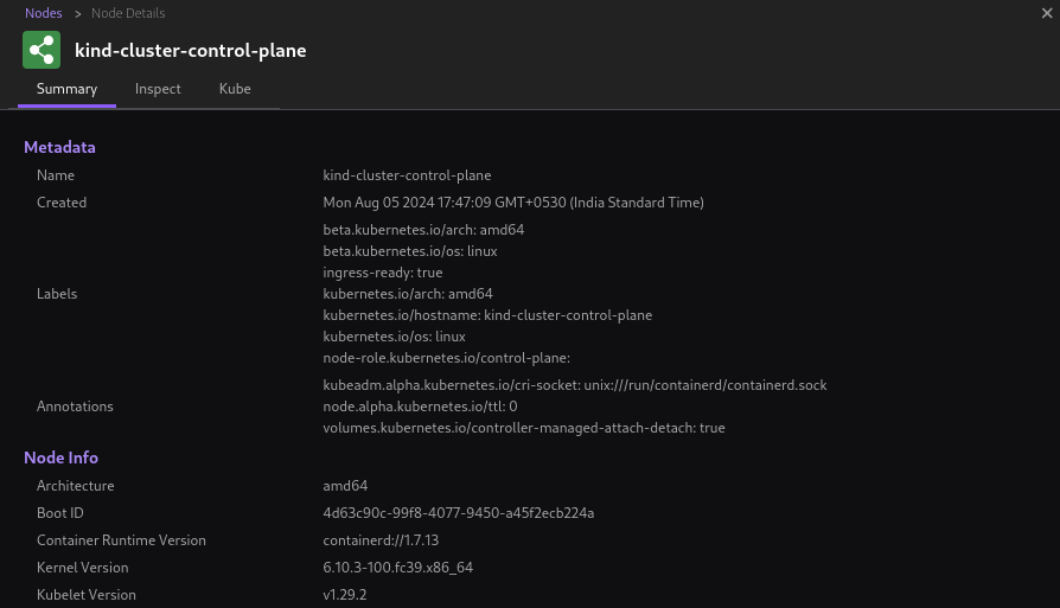Click the Metadata section heading

pyautogui.click(x=60, y=147)
